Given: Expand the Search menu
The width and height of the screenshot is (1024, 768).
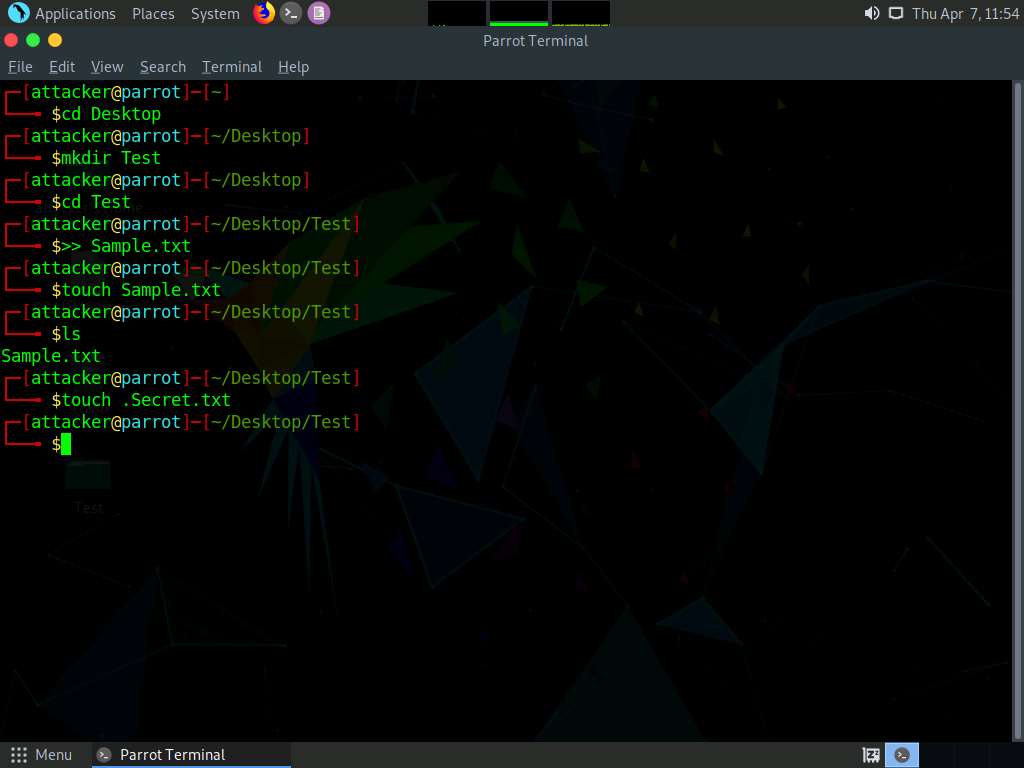Looking at the screenshot, I should click(x=163, y=67).
